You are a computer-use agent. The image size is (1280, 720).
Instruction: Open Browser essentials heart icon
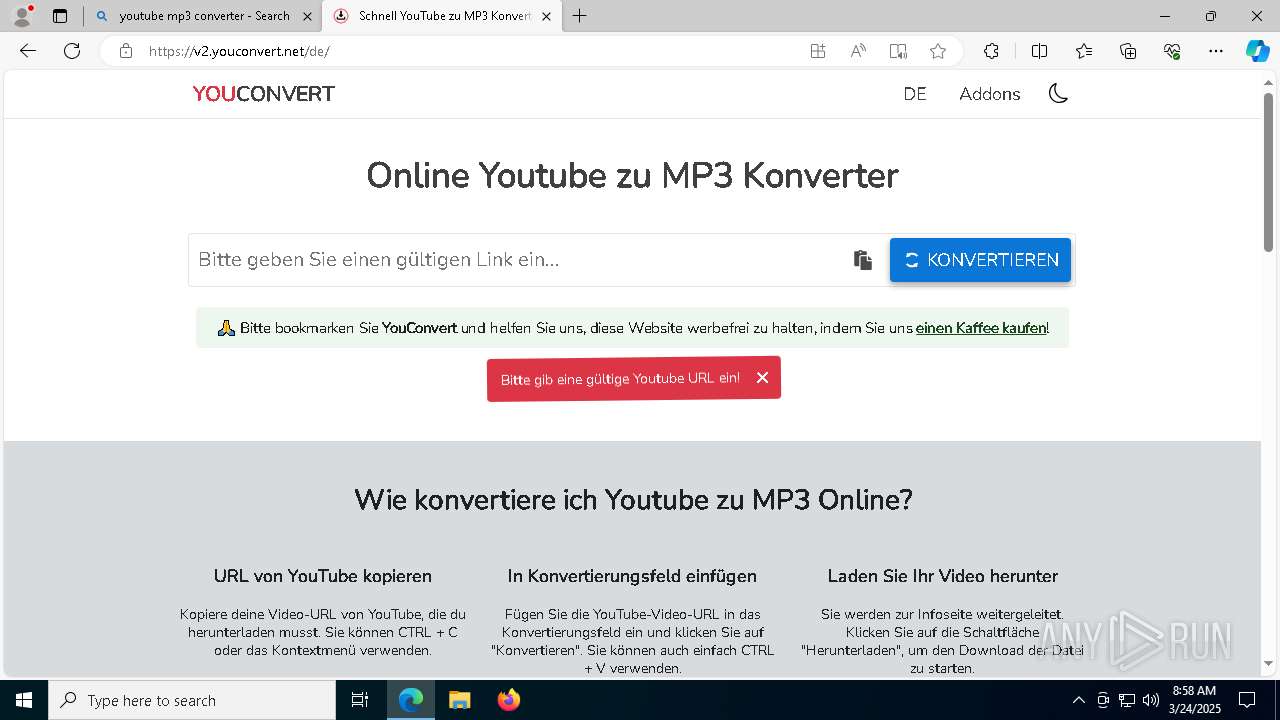click(1172, 51)
